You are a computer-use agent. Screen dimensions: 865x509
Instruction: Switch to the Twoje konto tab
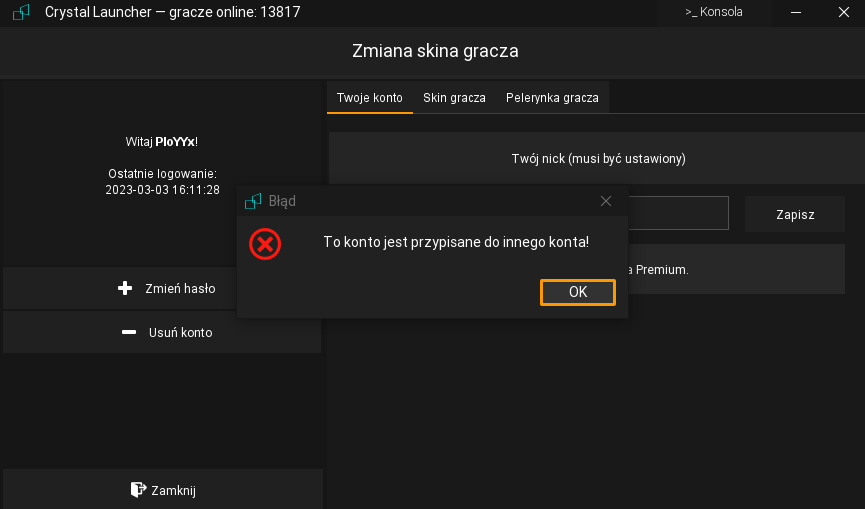(369, 98)
